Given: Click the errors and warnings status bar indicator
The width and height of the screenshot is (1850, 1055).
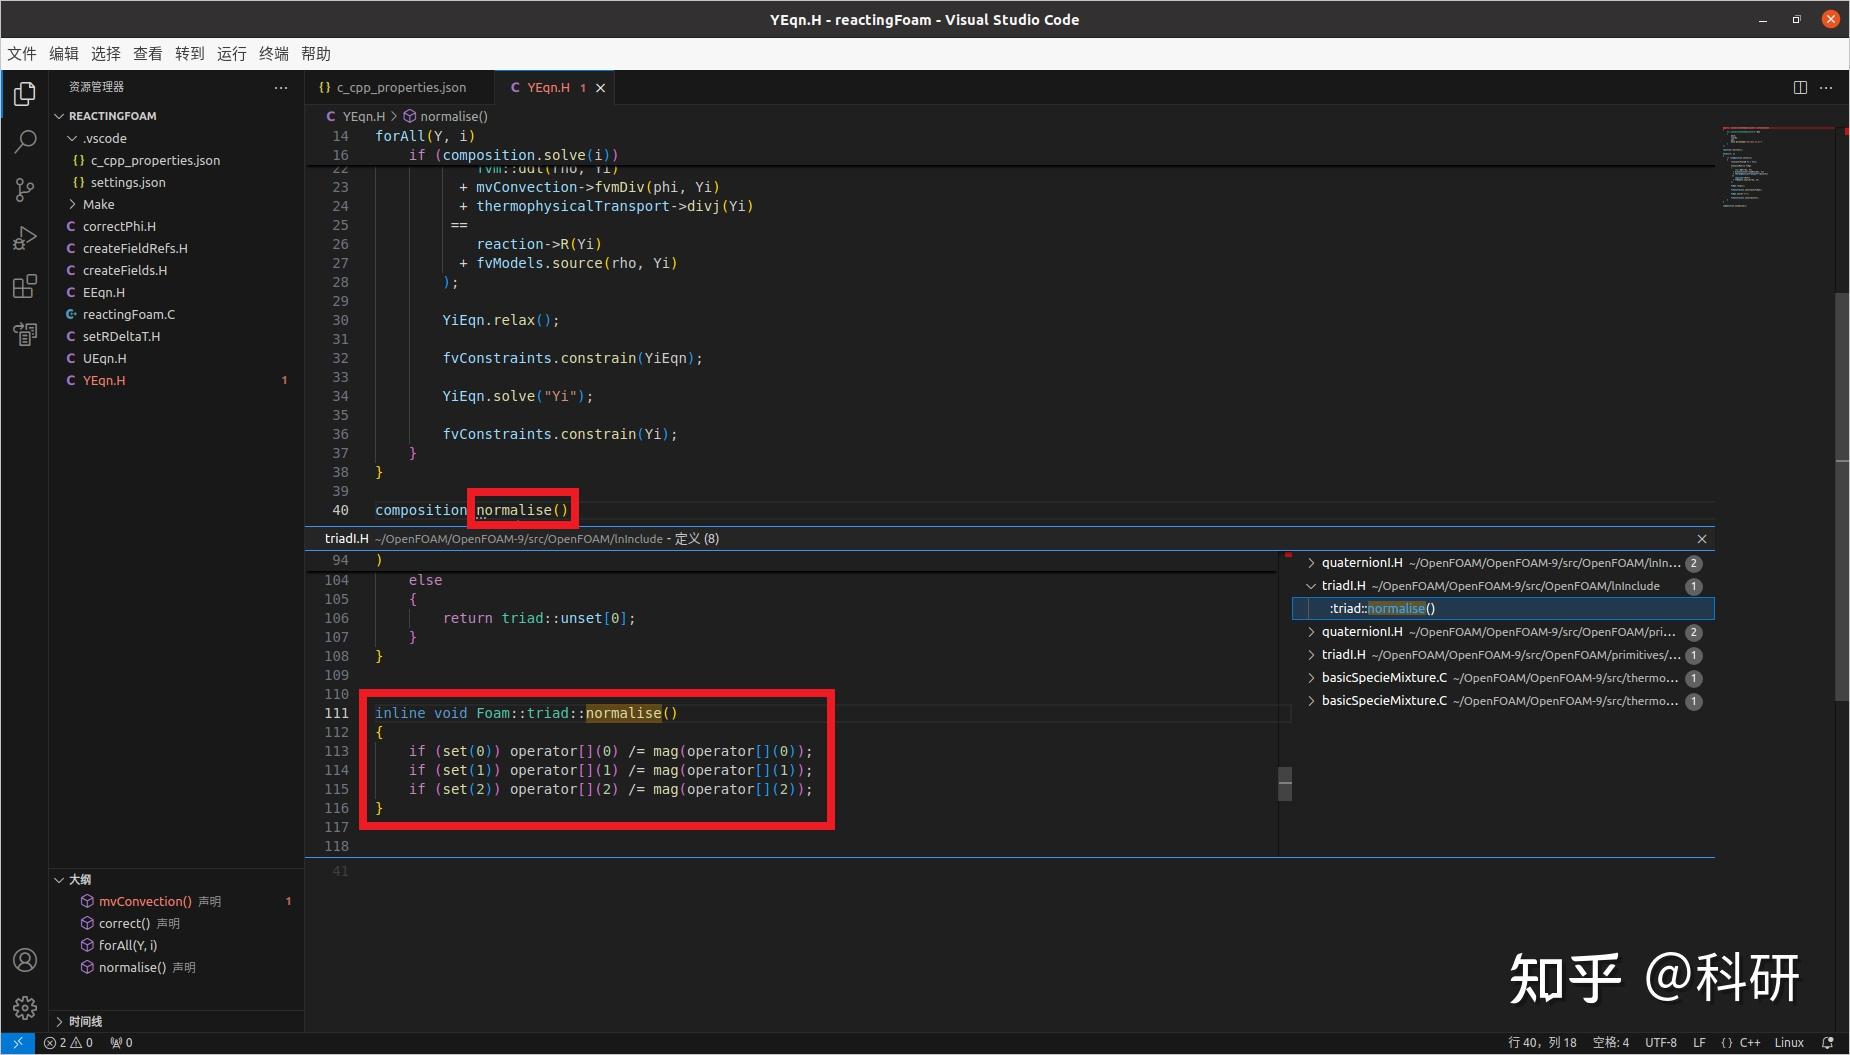Looking at the screenshot, I should (x=70, y=1042).
